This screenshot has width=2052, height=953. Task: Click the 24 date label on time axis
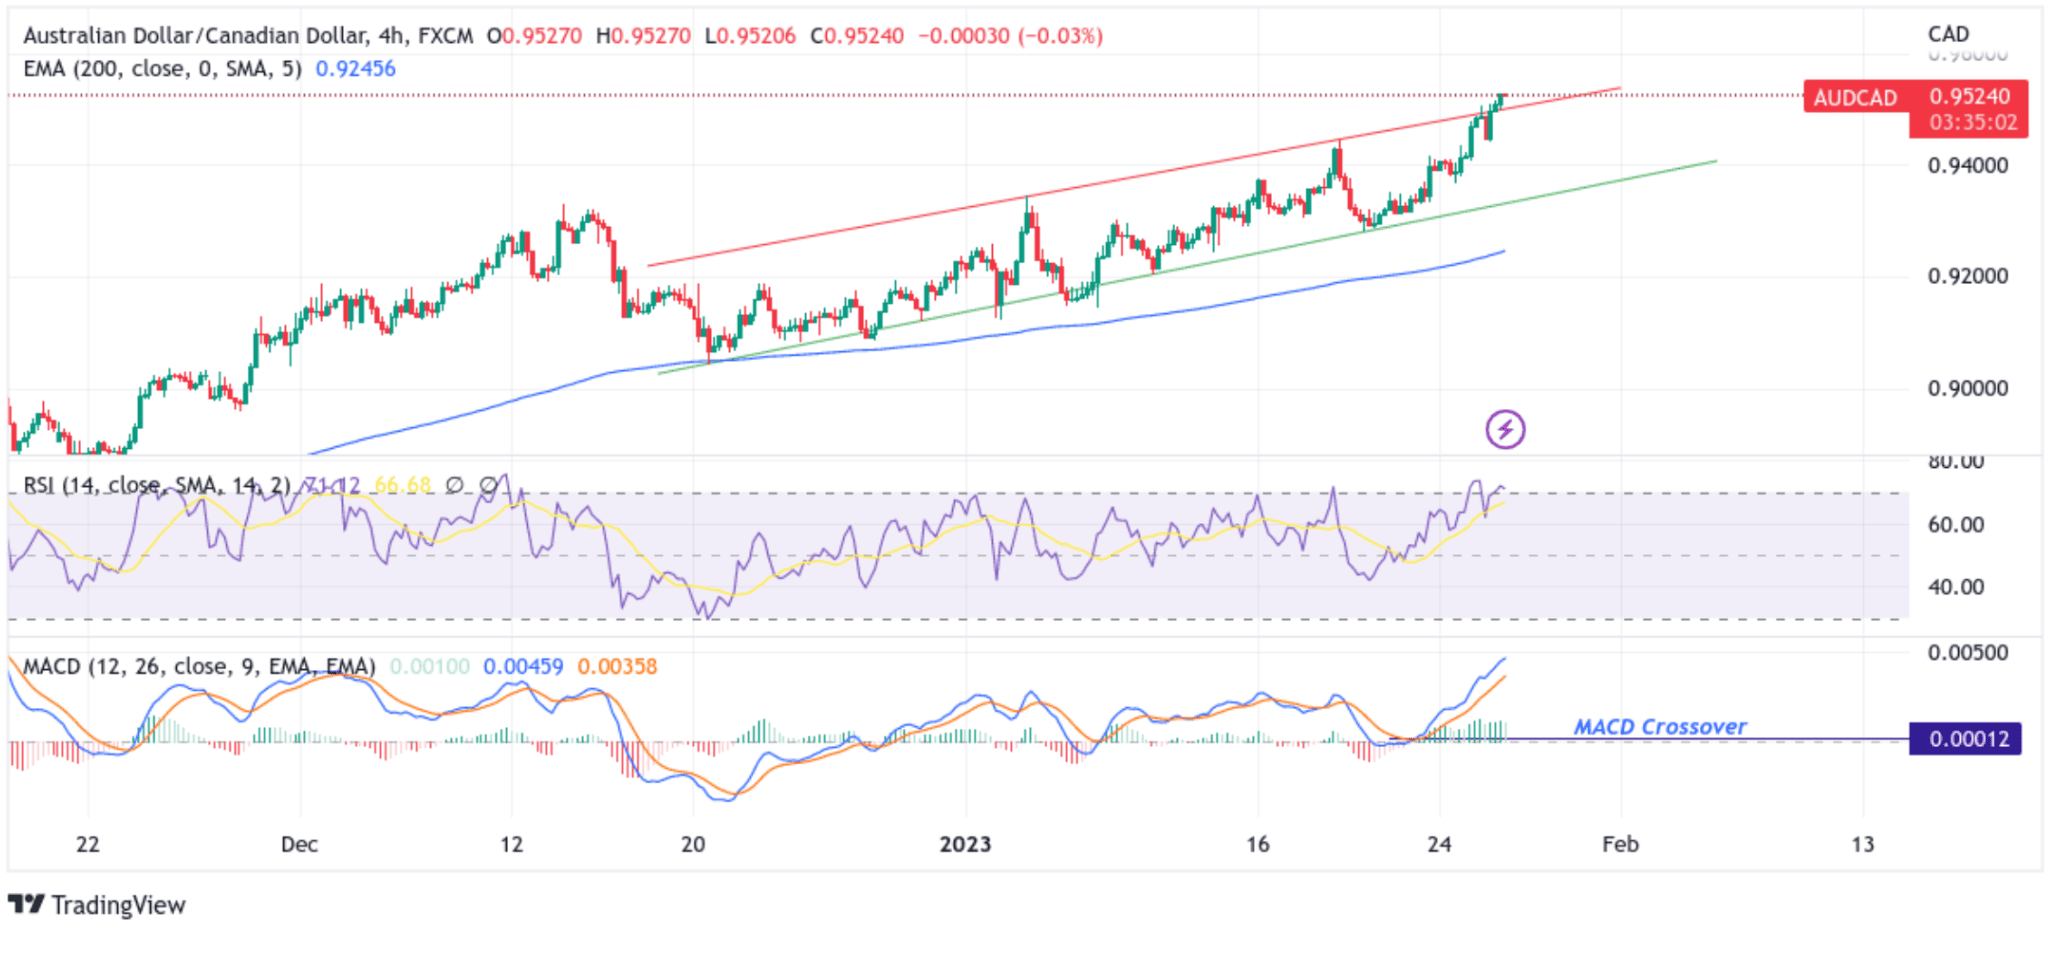tap(1439, 845)
